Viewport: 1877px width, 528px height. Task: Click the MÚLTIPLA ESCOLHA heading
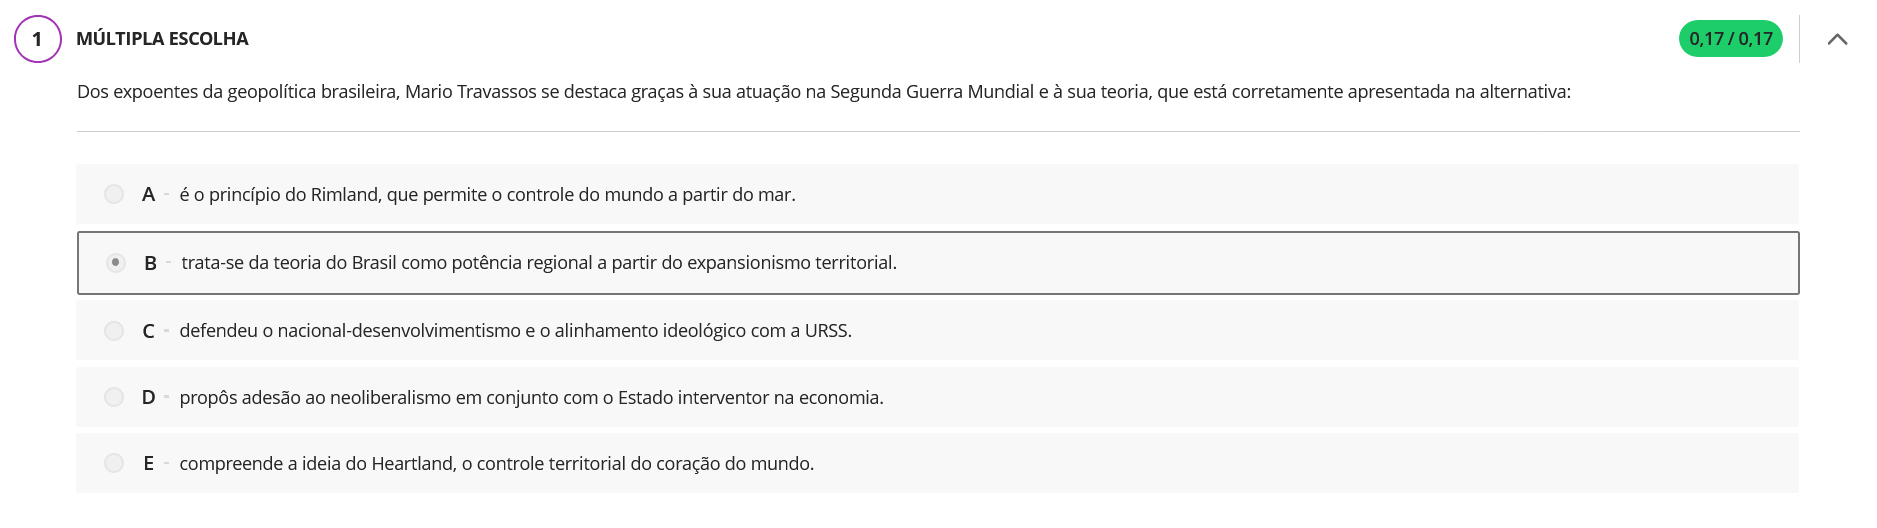click(162, 39)
